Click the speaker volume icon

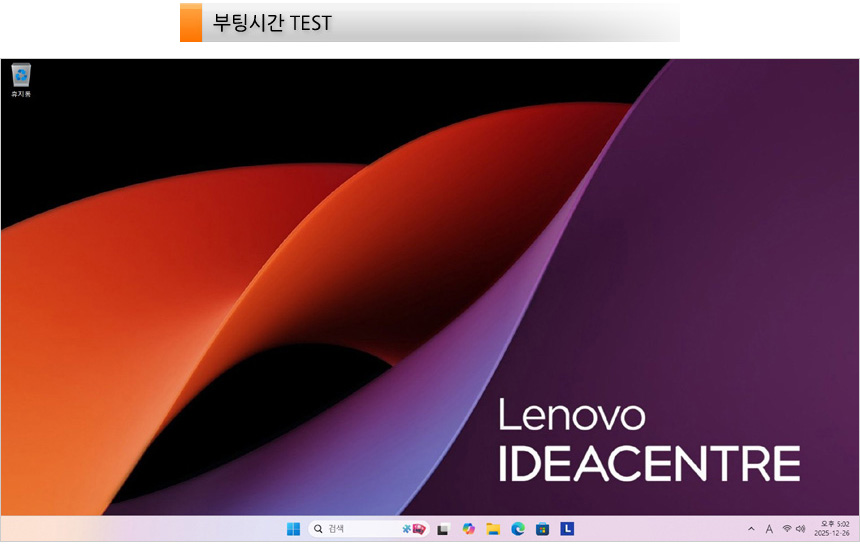point(800,528)
